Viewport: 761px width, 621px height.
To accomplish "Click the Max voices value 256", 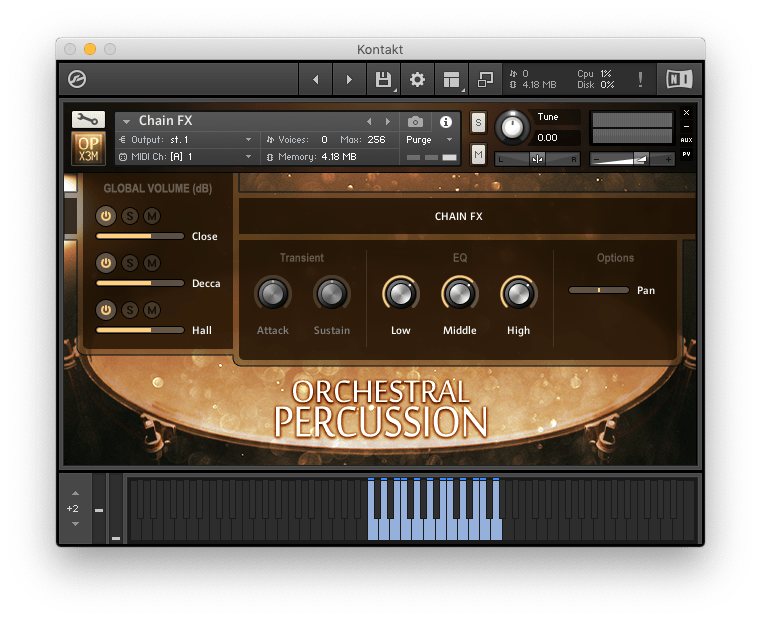I will tap(376, 140).
